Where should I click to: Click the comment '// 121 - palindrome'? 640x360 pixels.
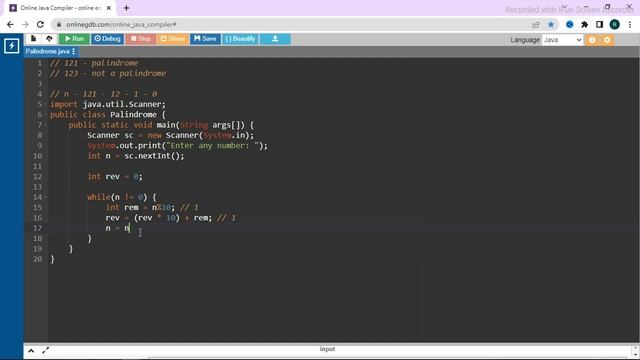pos(94,63)
